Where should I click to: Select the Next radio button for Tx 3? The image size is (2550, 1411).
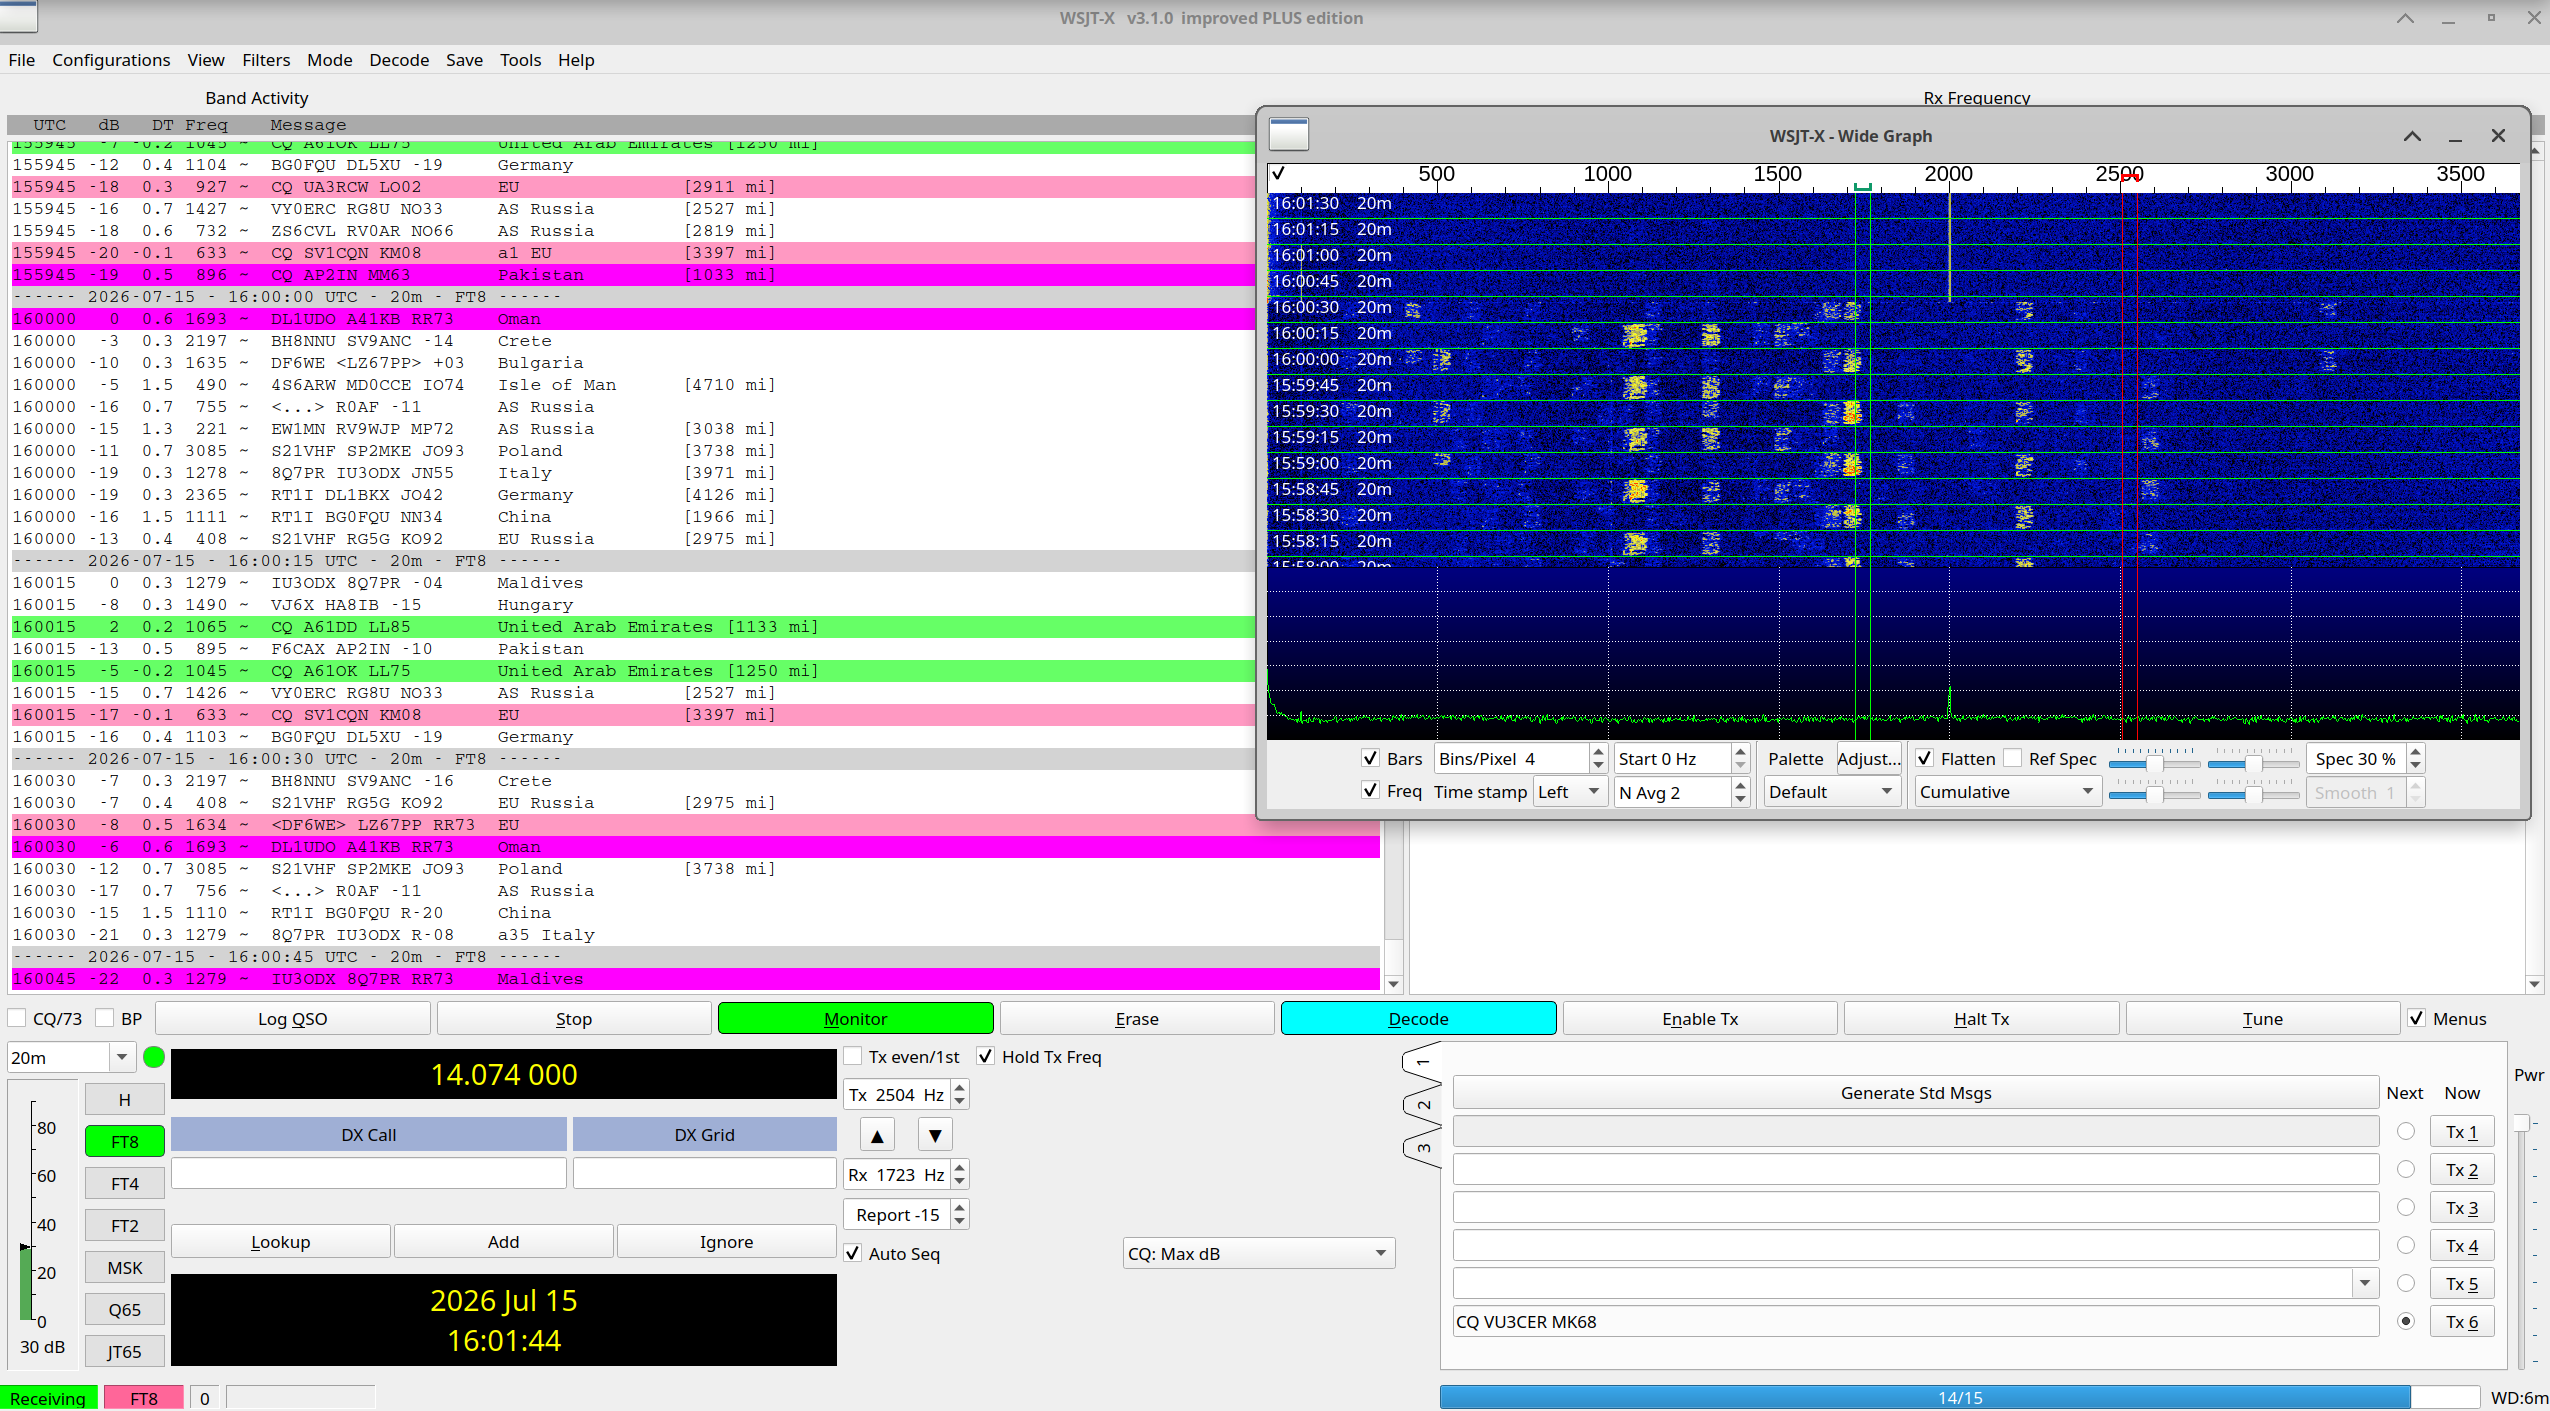tap(2406, 1207)
